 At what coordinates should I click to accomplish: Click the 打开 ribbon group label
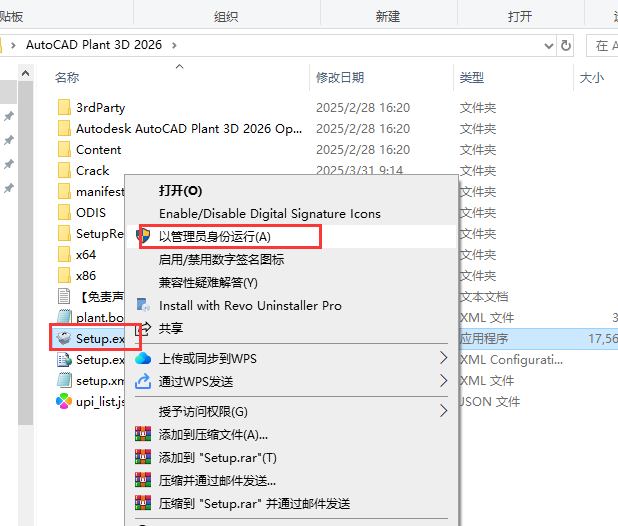pos(519,17)
